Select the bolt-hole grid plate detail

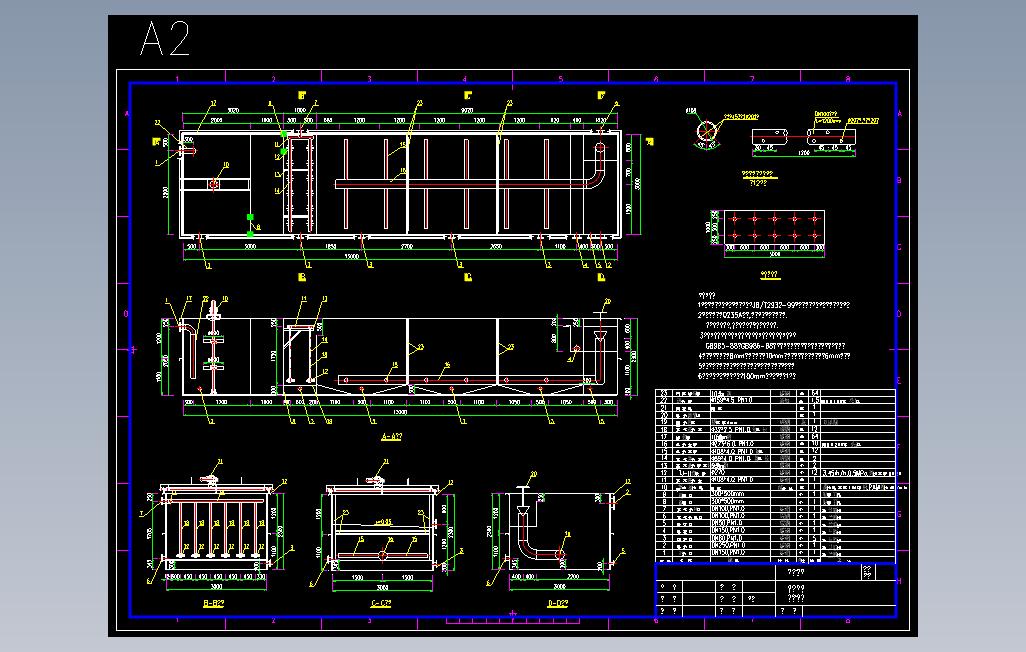point(774,227)
